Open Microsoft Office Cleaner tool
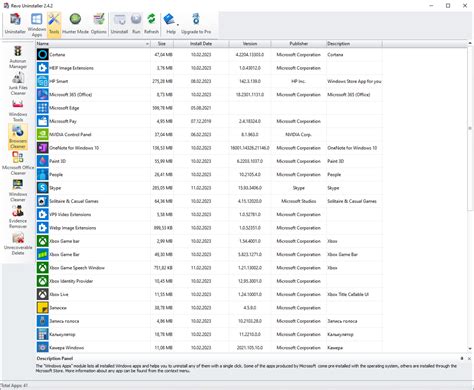Viewport: 474px width, 390px height. 18,163
